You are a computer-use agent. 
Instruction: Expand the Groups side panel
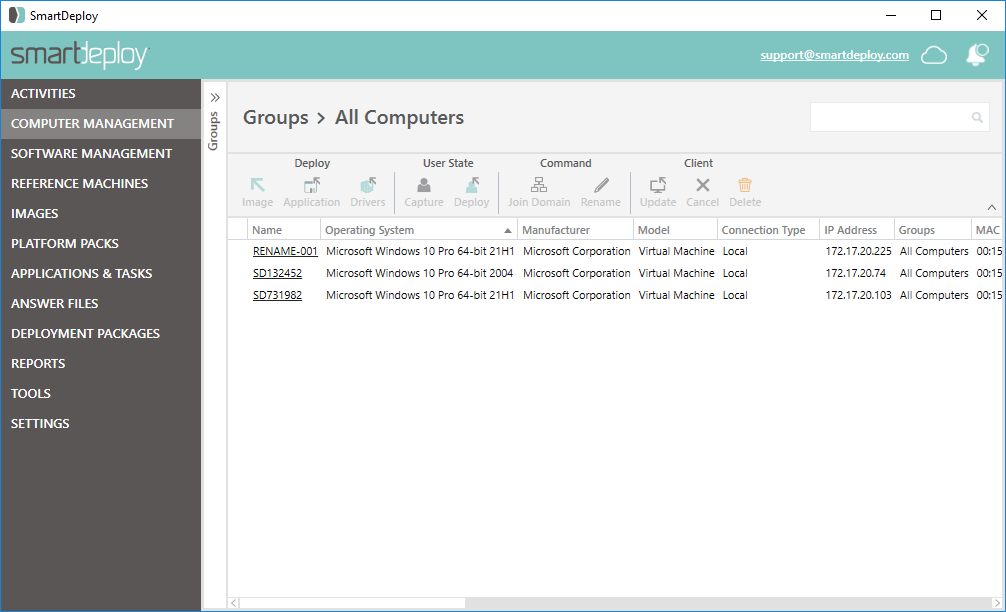(214, 98)
